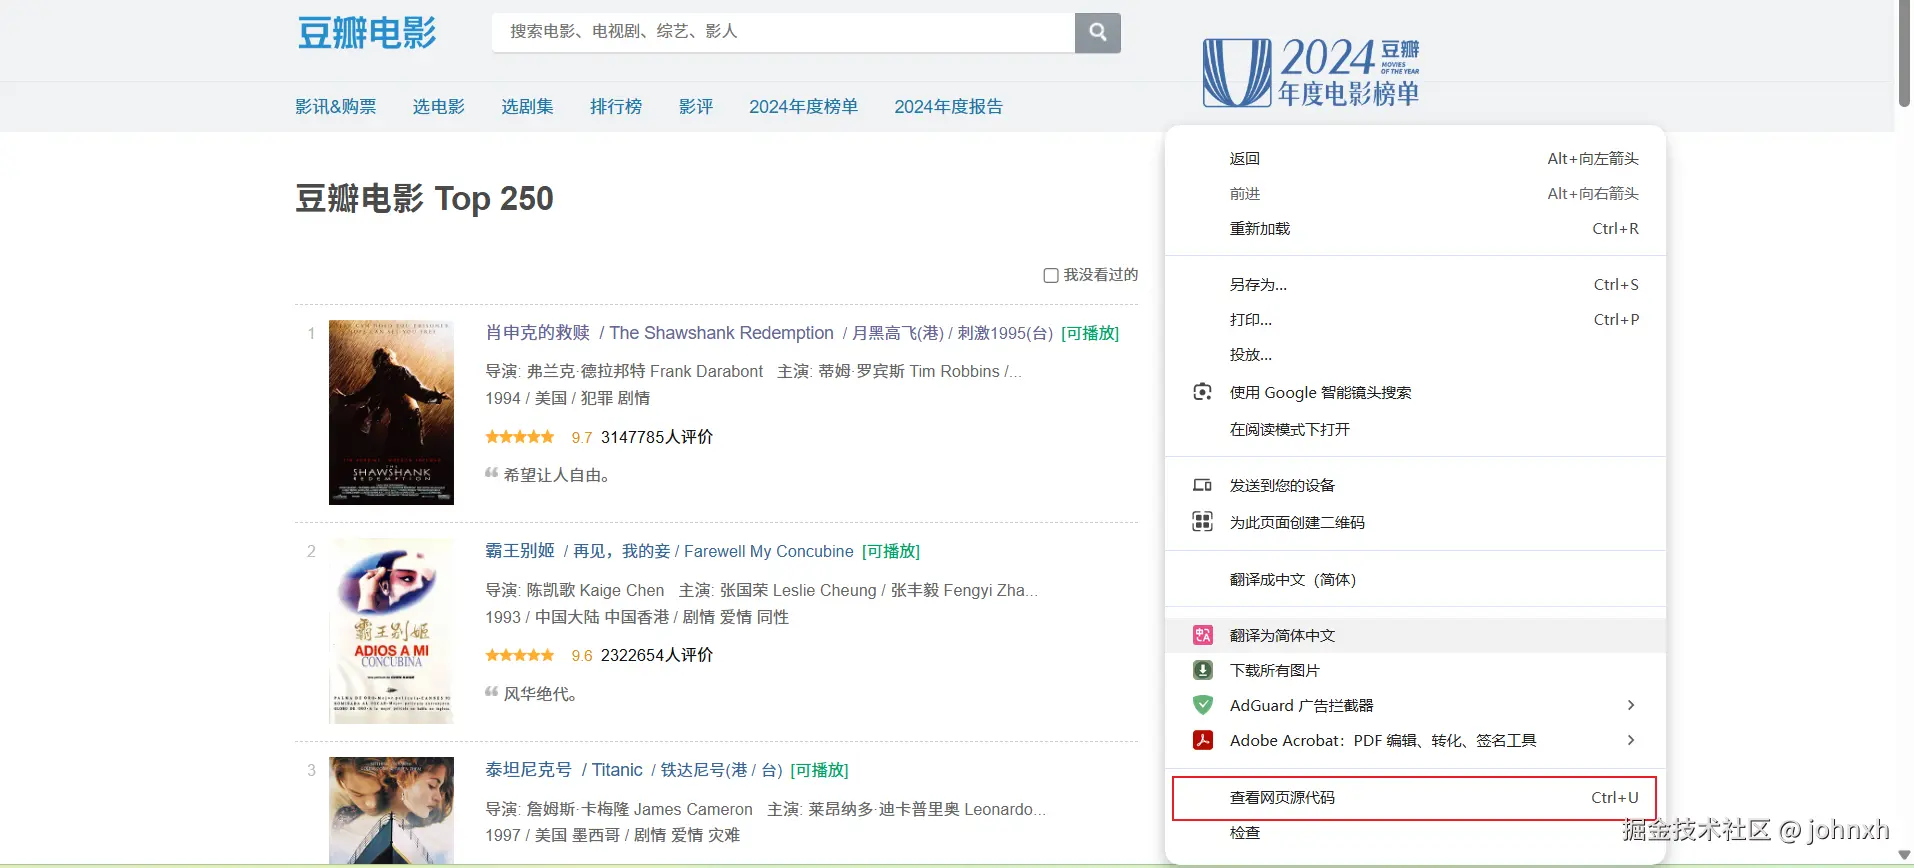Open the 影讯&购票 nav tab
Image resolution: width=1914 pixels, height=868 pixels.
click(335, 106)
